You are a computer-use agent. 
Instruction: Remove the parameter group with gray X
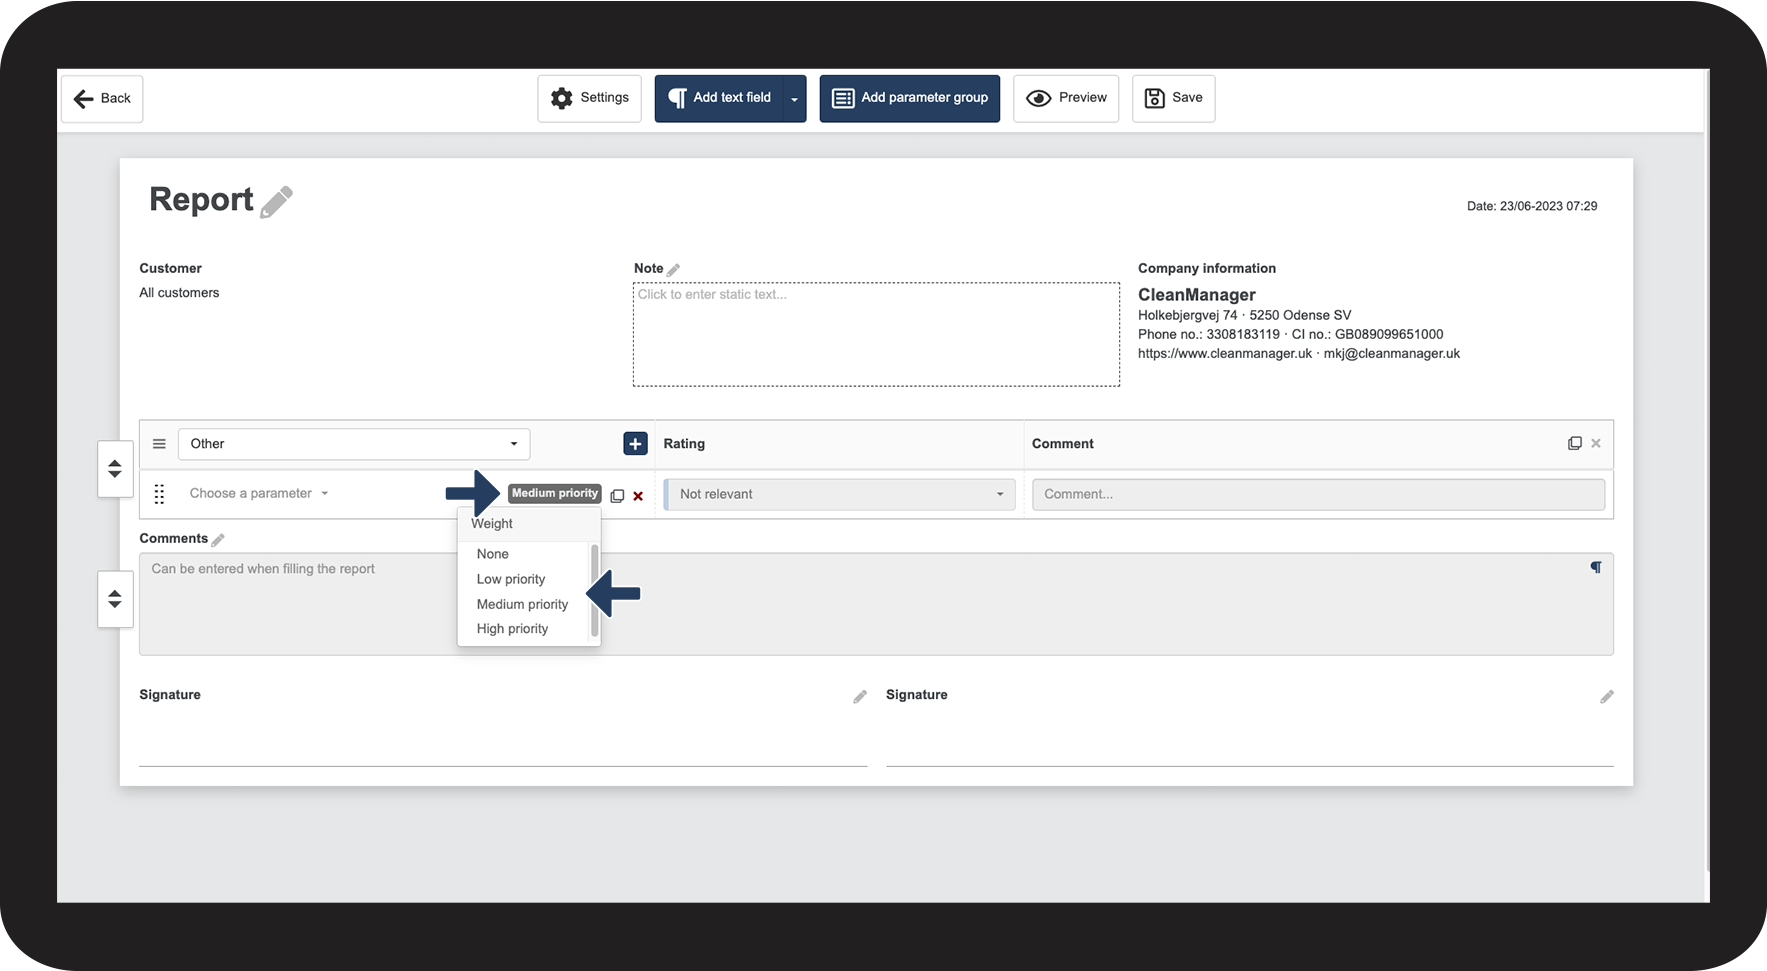(1596, 443)
